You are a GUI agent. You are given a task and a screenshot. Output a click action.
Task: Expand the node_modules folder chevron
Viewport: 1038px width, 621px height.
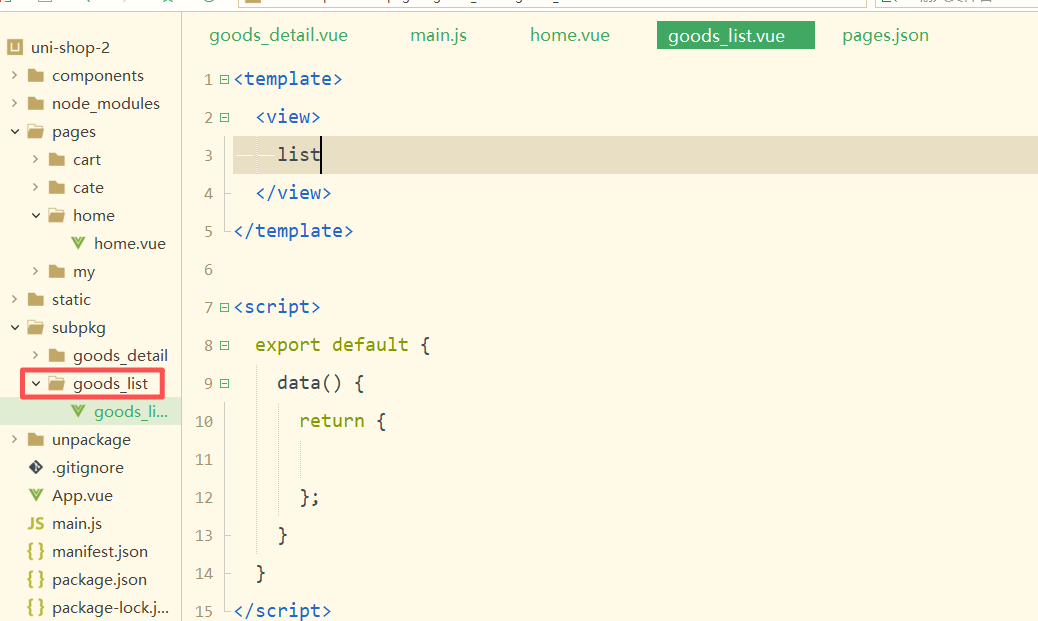coord(15,103)
